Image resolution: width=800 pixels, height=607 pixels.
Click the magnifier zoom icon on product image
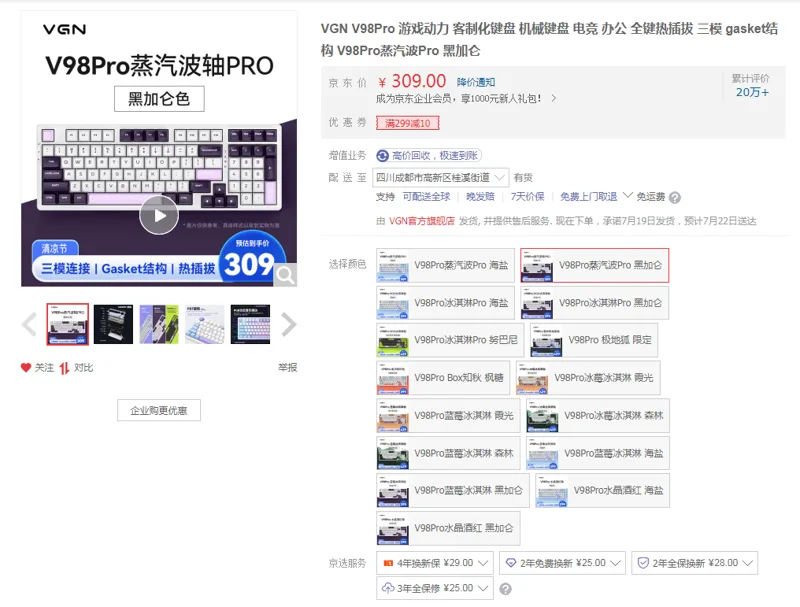(285, 275)
